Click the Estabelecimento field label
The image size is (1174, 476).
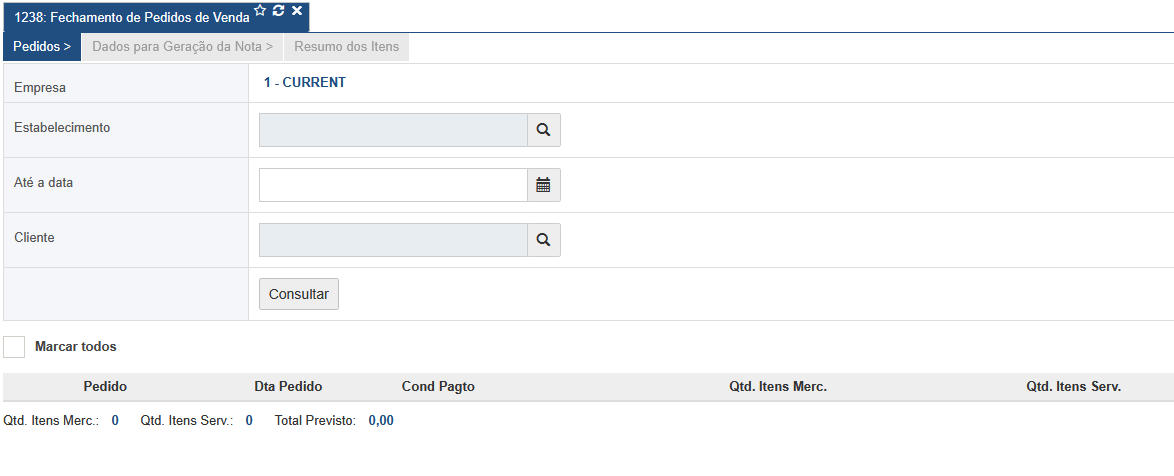click(62, 128)
